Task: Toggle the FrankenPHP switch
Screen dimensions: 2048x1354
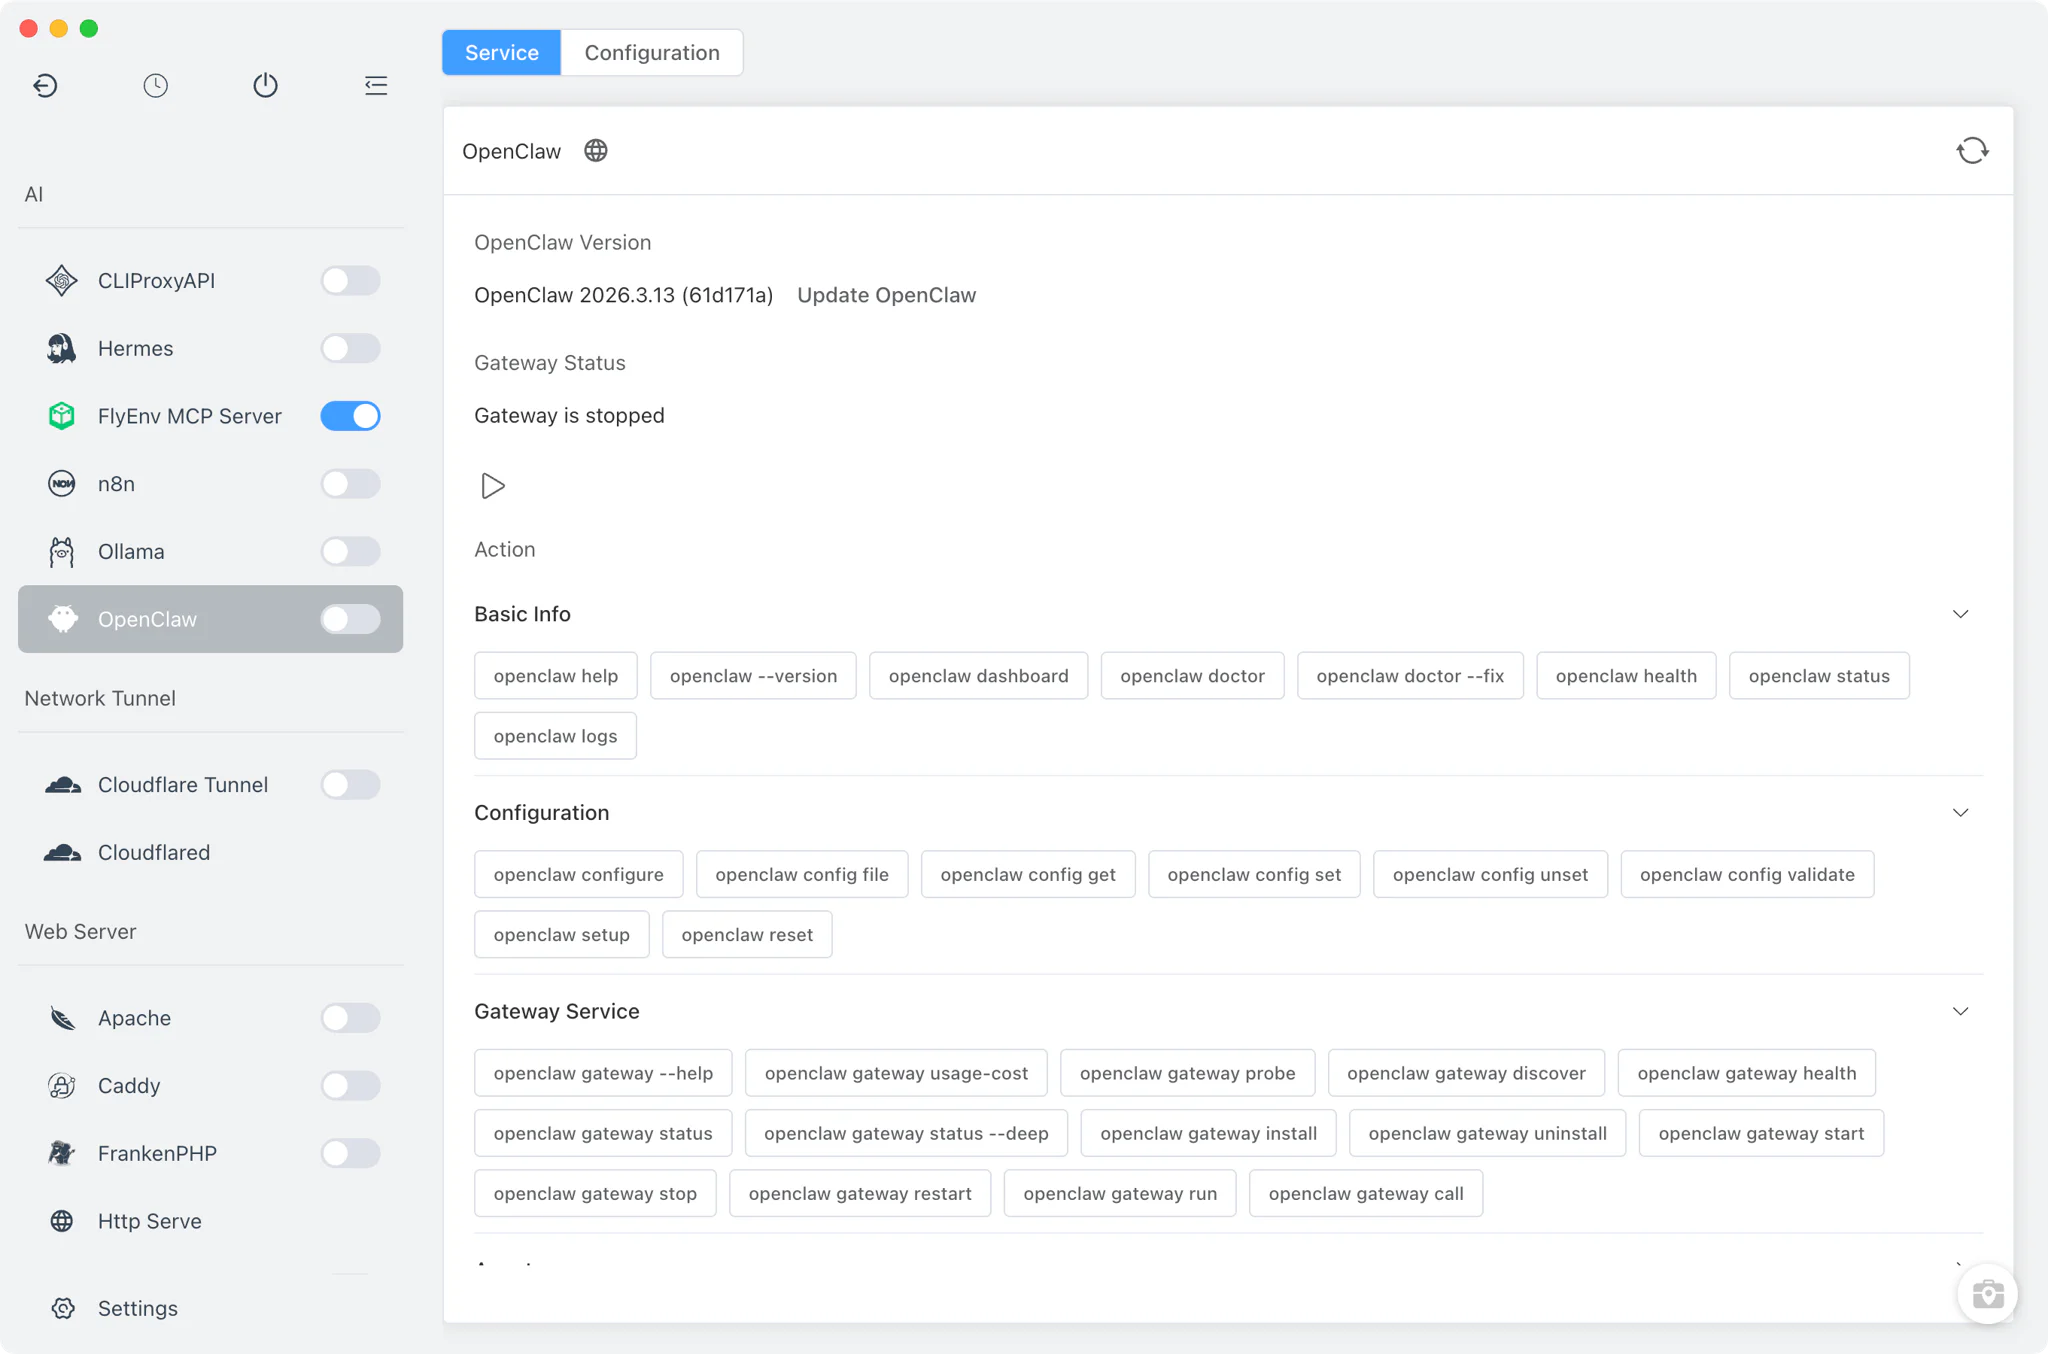Action: coord(350,1153)
